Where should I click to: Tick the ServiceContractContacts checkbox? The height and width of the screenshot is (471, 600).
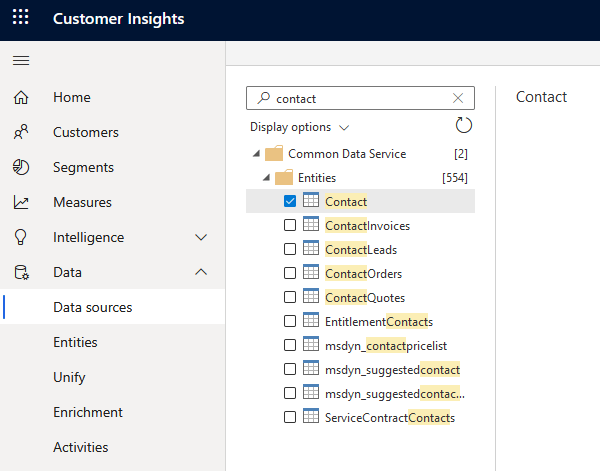[x=290, y=417]
